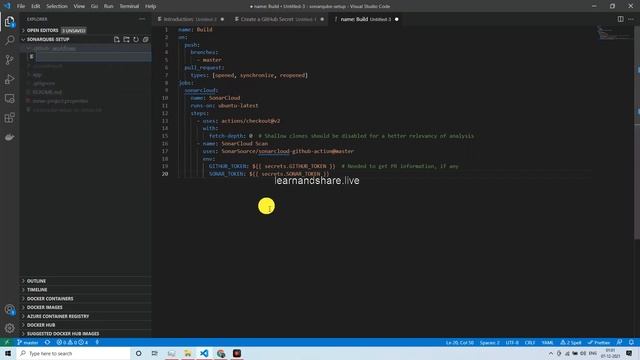Click 2 Spell indicator in status bar
Screen dimensions: 640x360
click(571, 342)
